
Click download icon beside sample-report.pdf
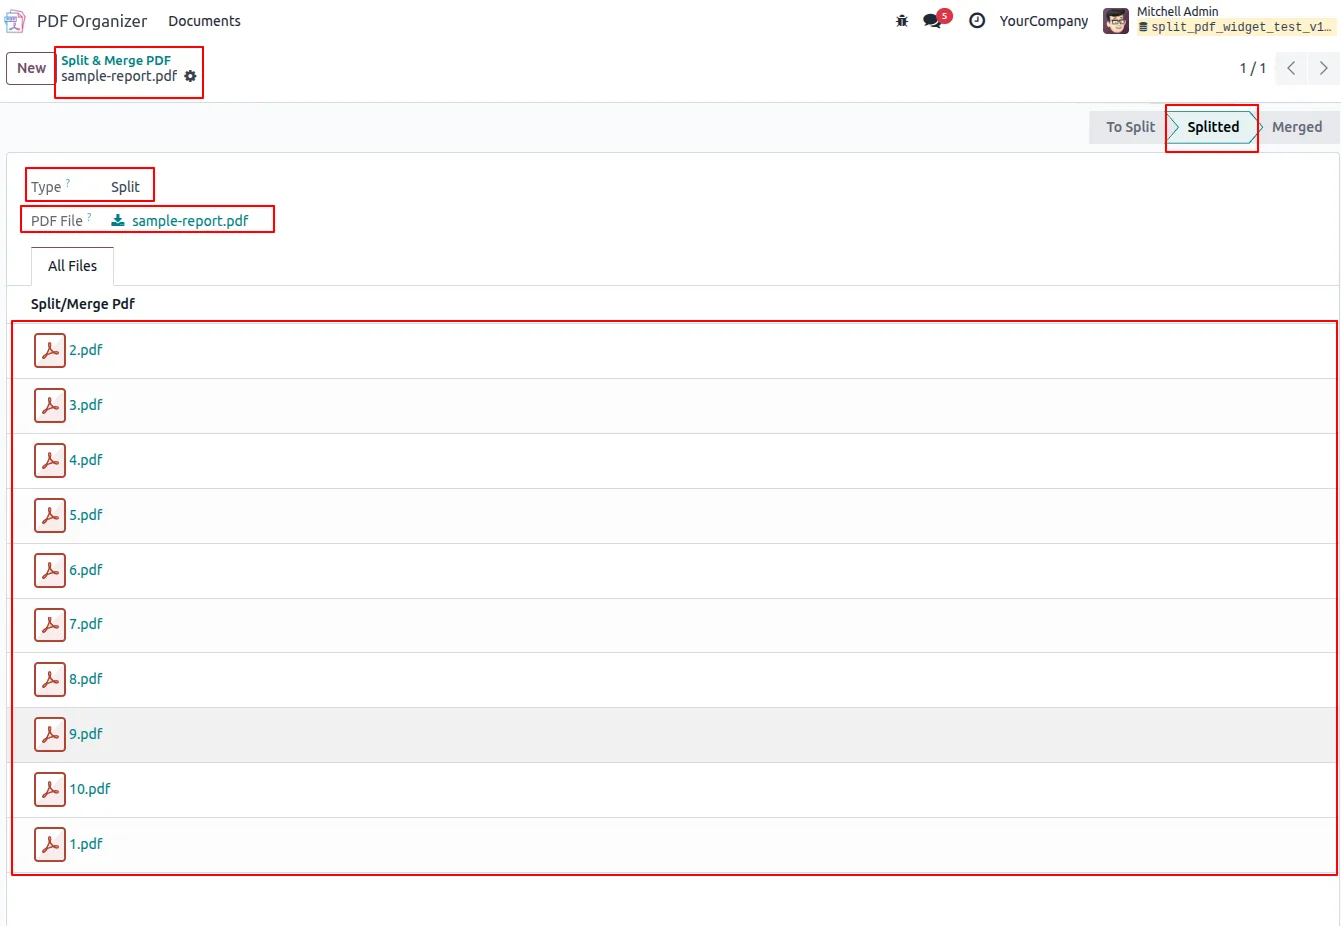[118, 220]
